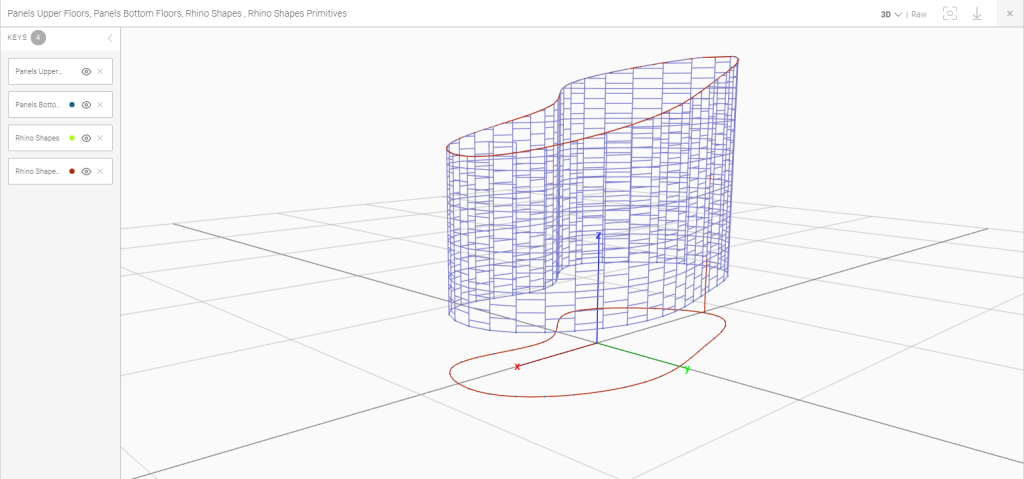
Task: Remove the green-dot Rhino Shapes key
Action: pyautogui.click(x=100, y=138)
